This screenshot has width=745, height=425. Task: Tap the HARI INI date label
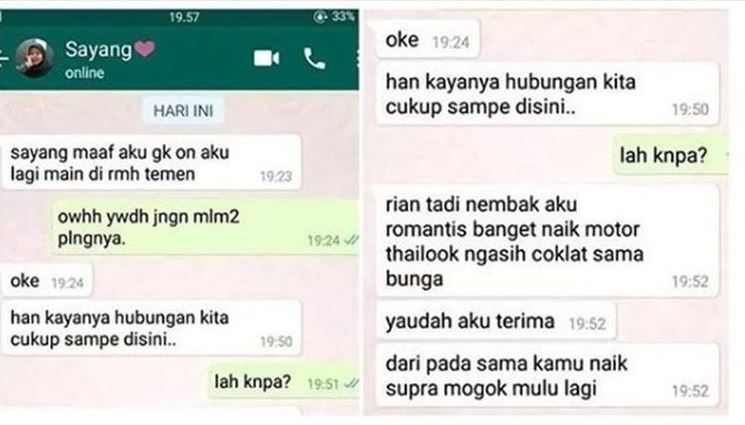[x=183, y=111]
